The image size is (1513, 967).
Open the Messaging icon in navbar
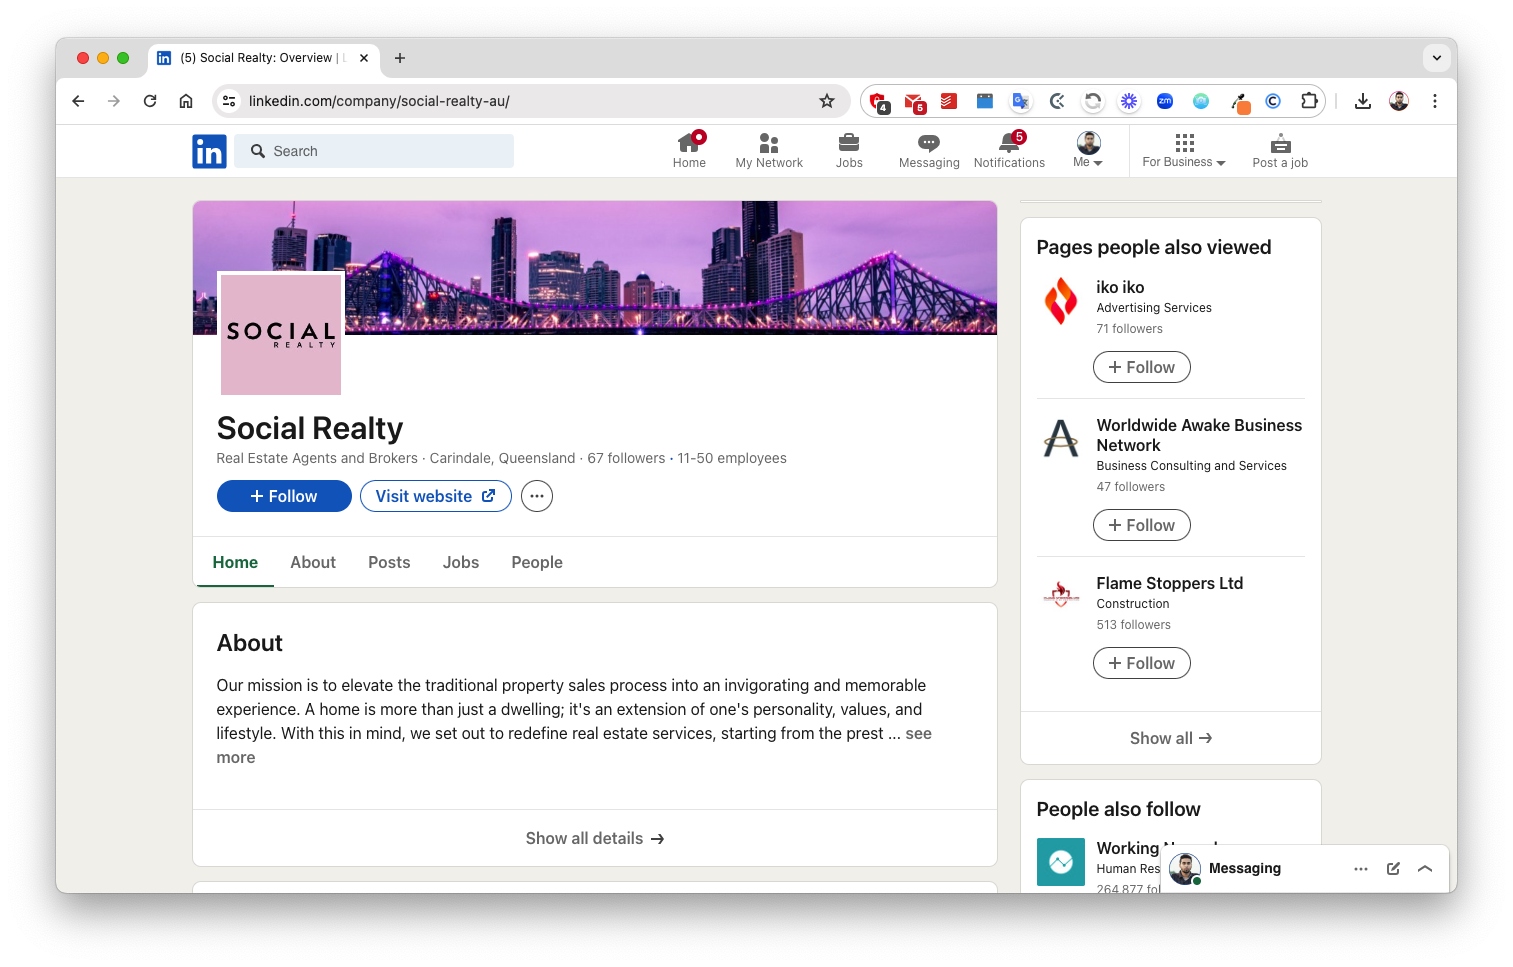[929, 143]
